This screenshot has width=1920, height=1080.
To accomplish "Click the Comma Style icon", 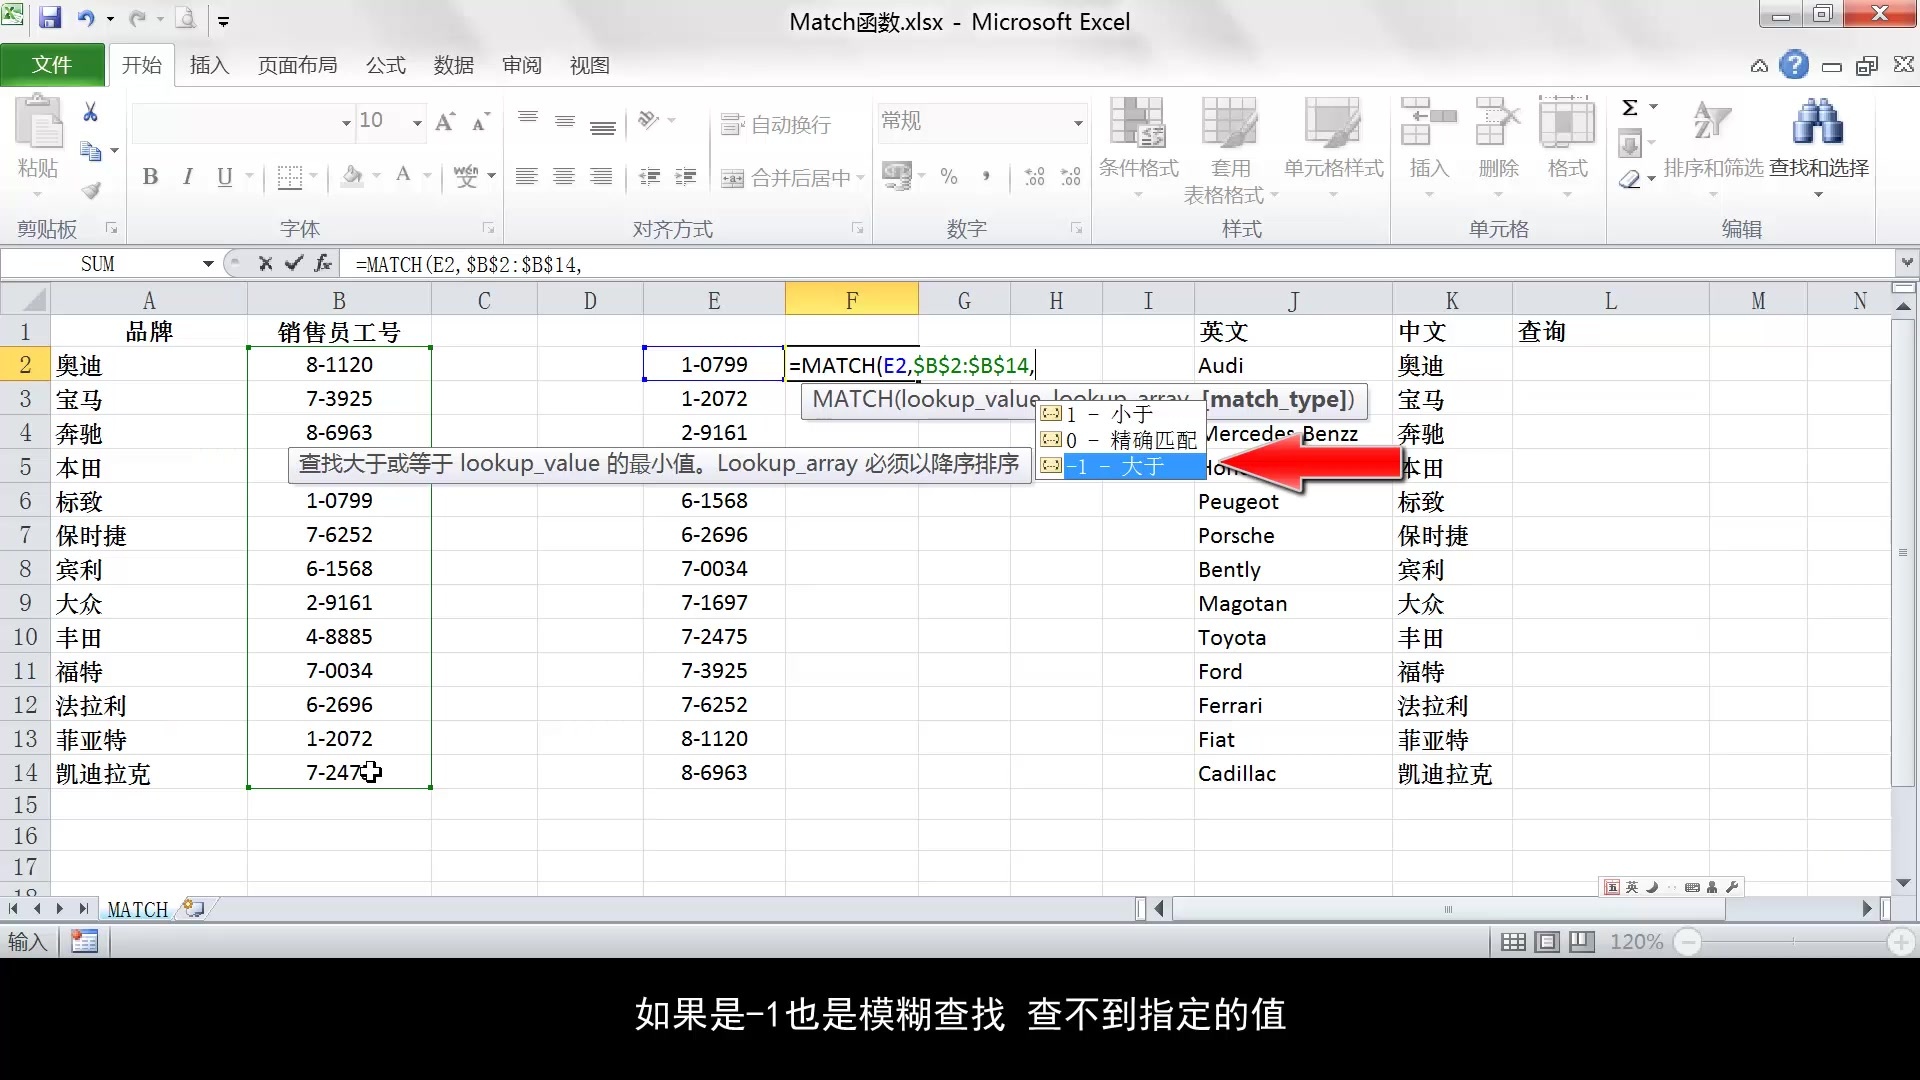I will tap(986, 177).
